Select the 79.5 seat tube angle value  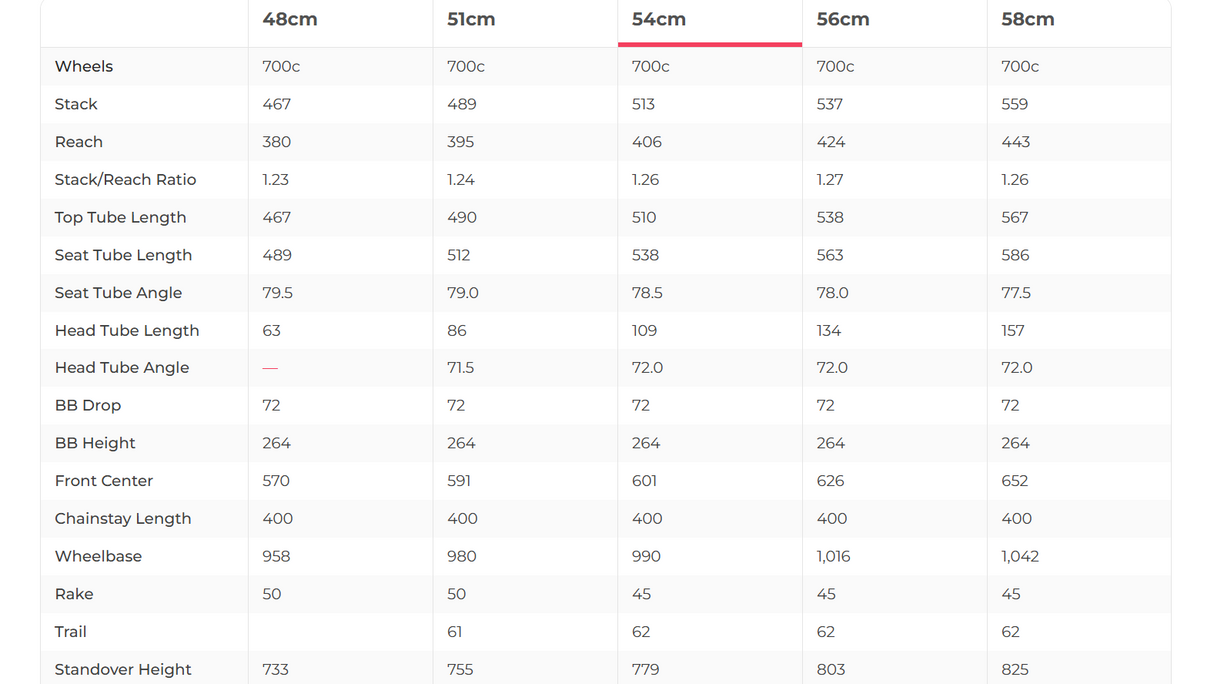click(x=278, y=293)
